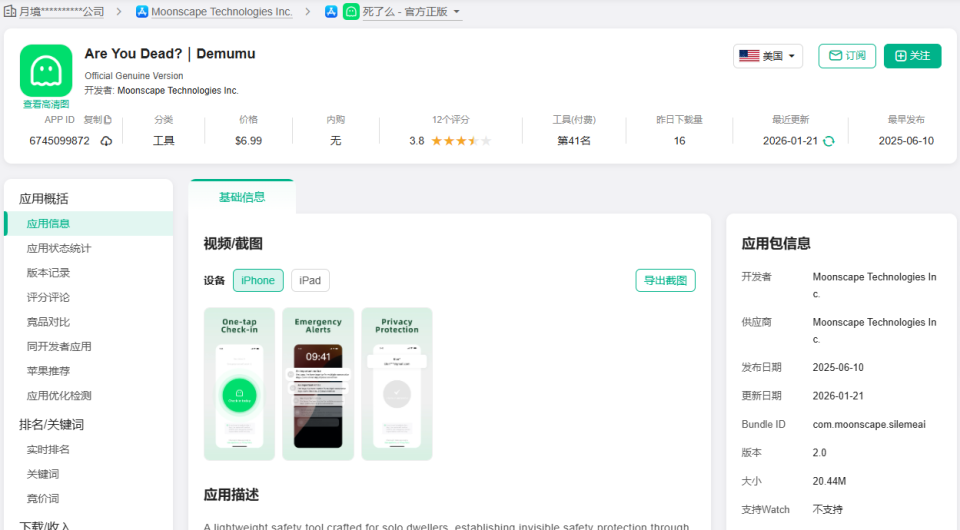The height and width of the screenshot is (530, 960).
Task: Open 实时排名 in the sidebar
Action: [48, 449]
